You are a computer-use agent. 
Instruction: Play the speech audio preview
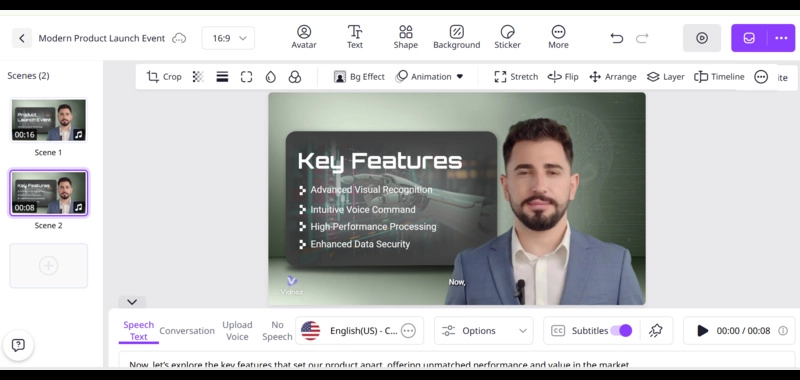pos(703,331)
